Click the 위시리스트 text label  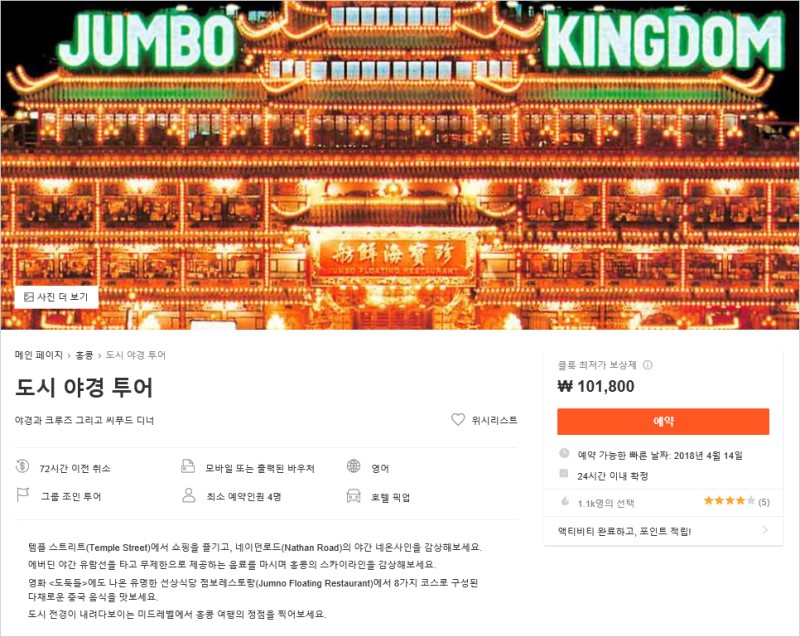[494, 420]
